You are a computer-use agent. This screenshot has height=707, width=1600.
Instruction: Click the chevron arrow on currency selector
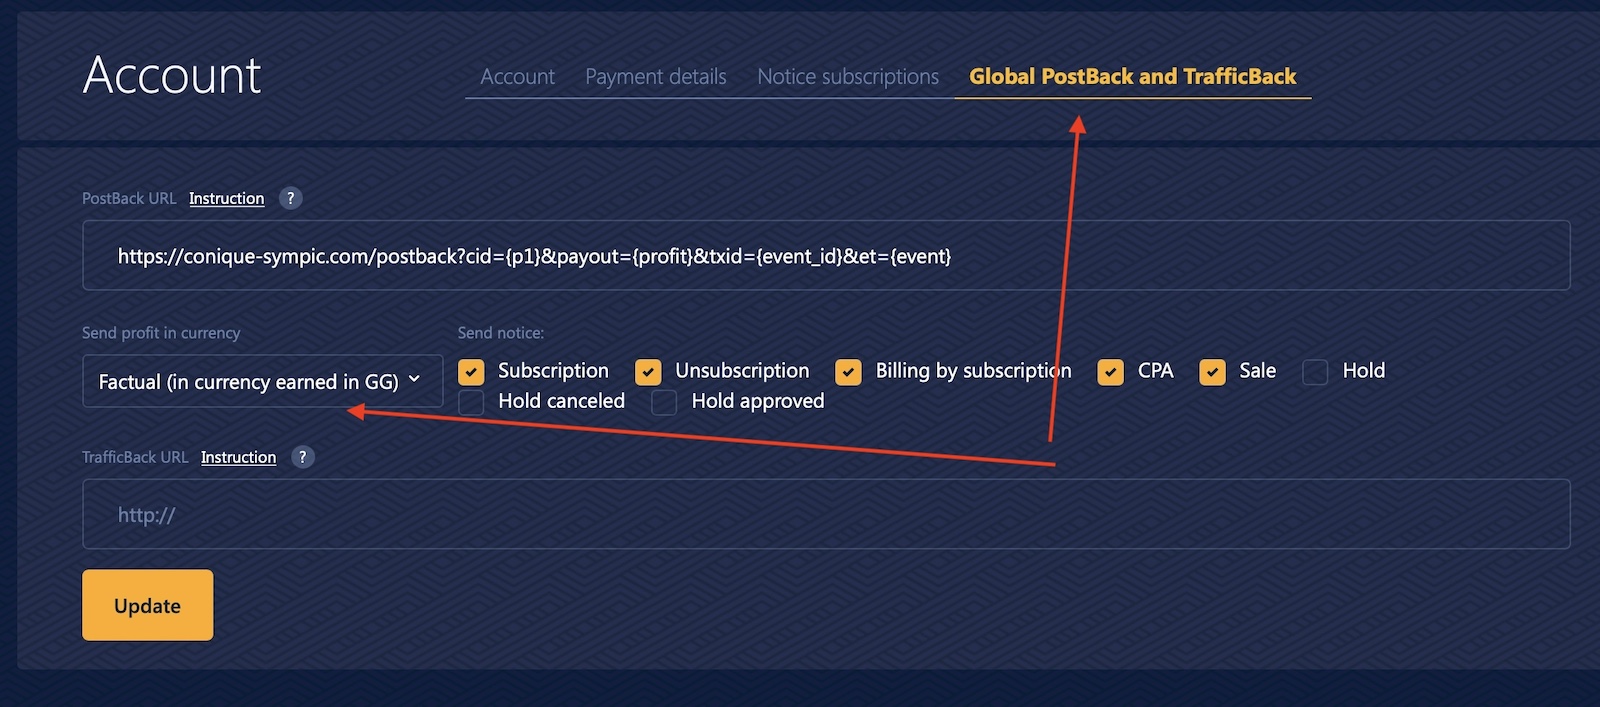tap(414, 379)
